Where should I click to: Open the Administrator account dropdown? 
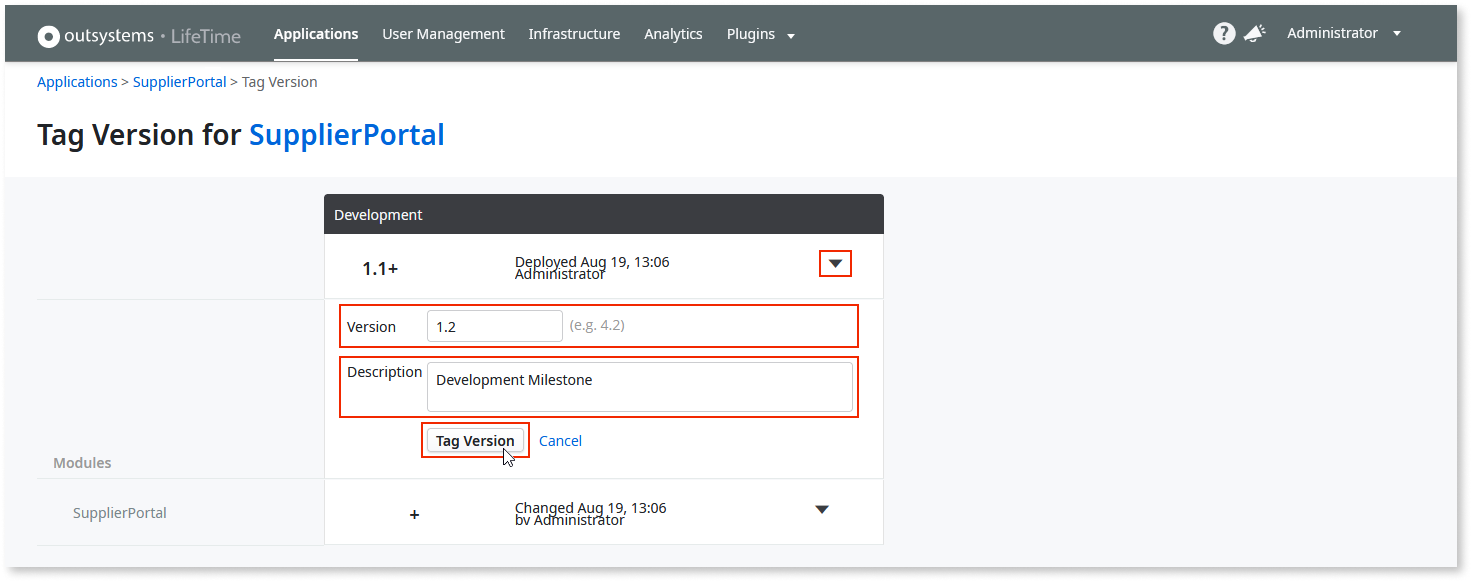[1344, 33]
